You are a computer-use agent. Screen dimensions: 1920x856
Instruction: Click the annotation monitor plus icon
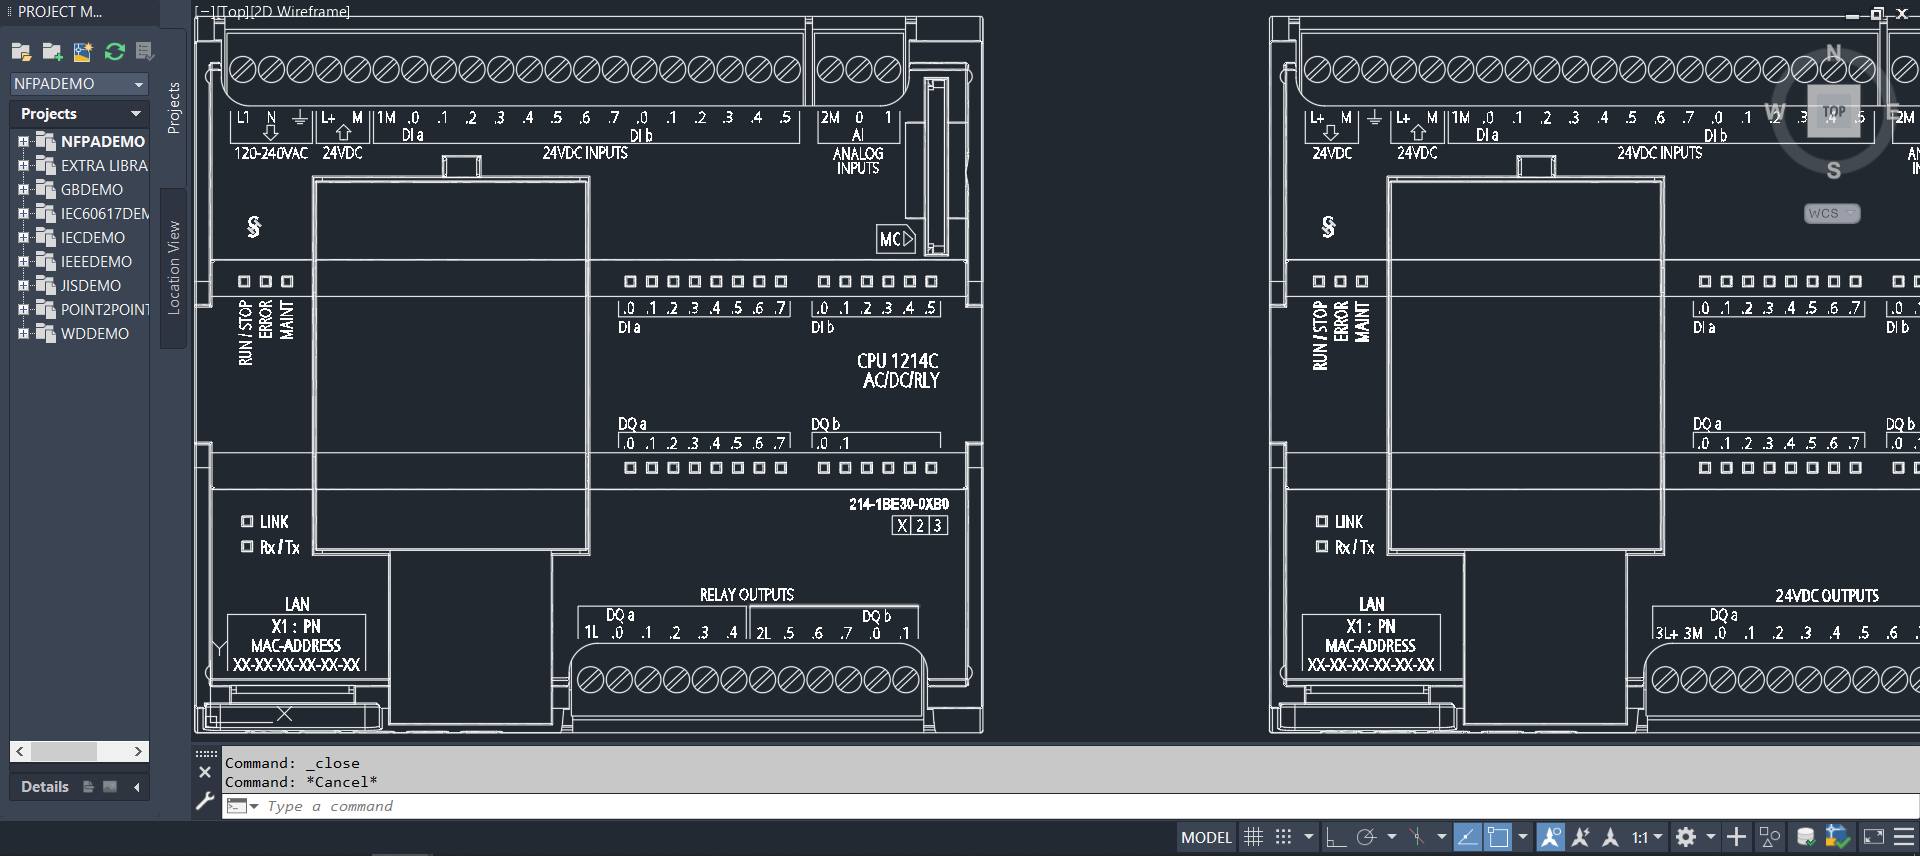[1737, 838]
